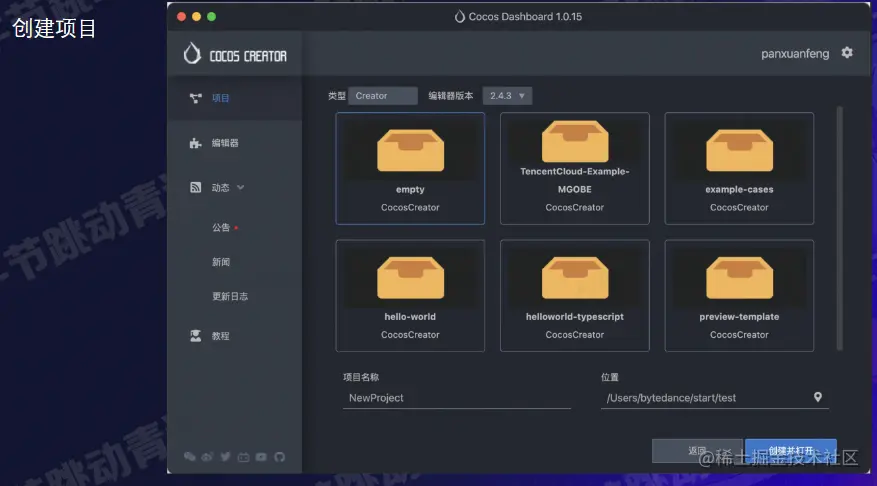
Task: Click the graduate icon beside 教程
Action: click(x=195, y=336)
